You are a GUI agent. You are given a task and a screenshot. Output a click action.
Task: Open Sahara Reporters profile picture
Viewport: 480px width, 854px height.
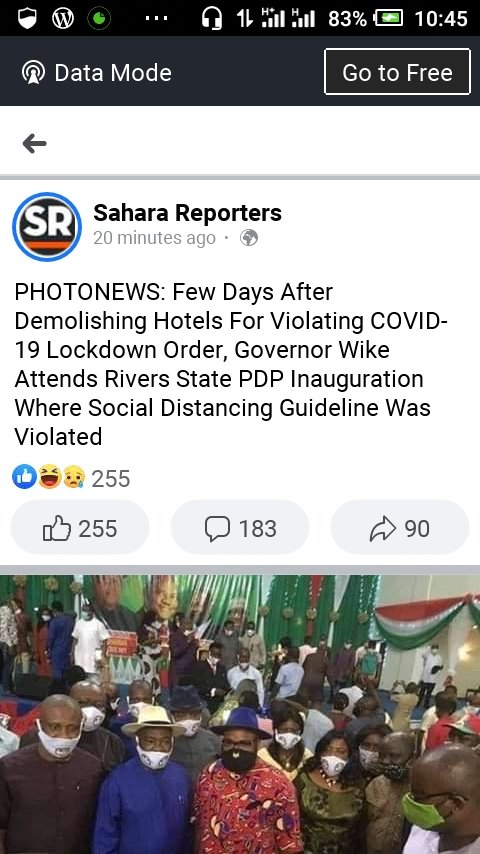(x=47, y=227)
